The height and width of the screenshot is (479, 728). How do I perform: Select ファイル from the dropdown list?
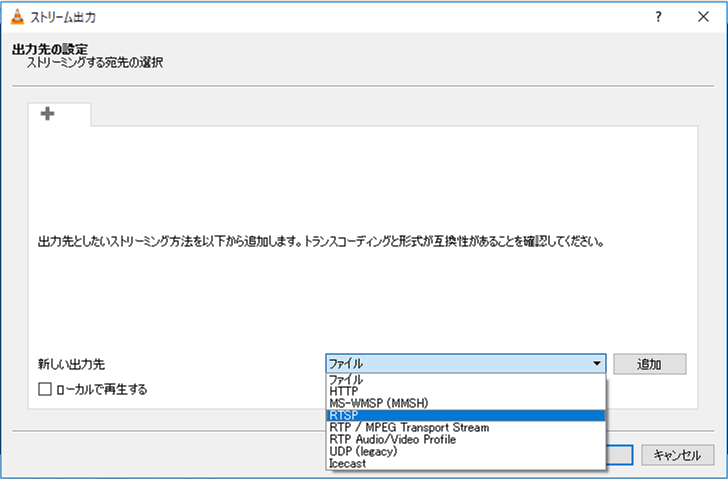click(x=466, y=379)
